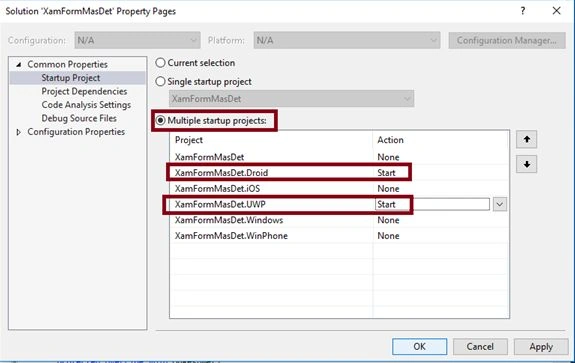Collapse the Common Properties tree node

tap(19, 65)
